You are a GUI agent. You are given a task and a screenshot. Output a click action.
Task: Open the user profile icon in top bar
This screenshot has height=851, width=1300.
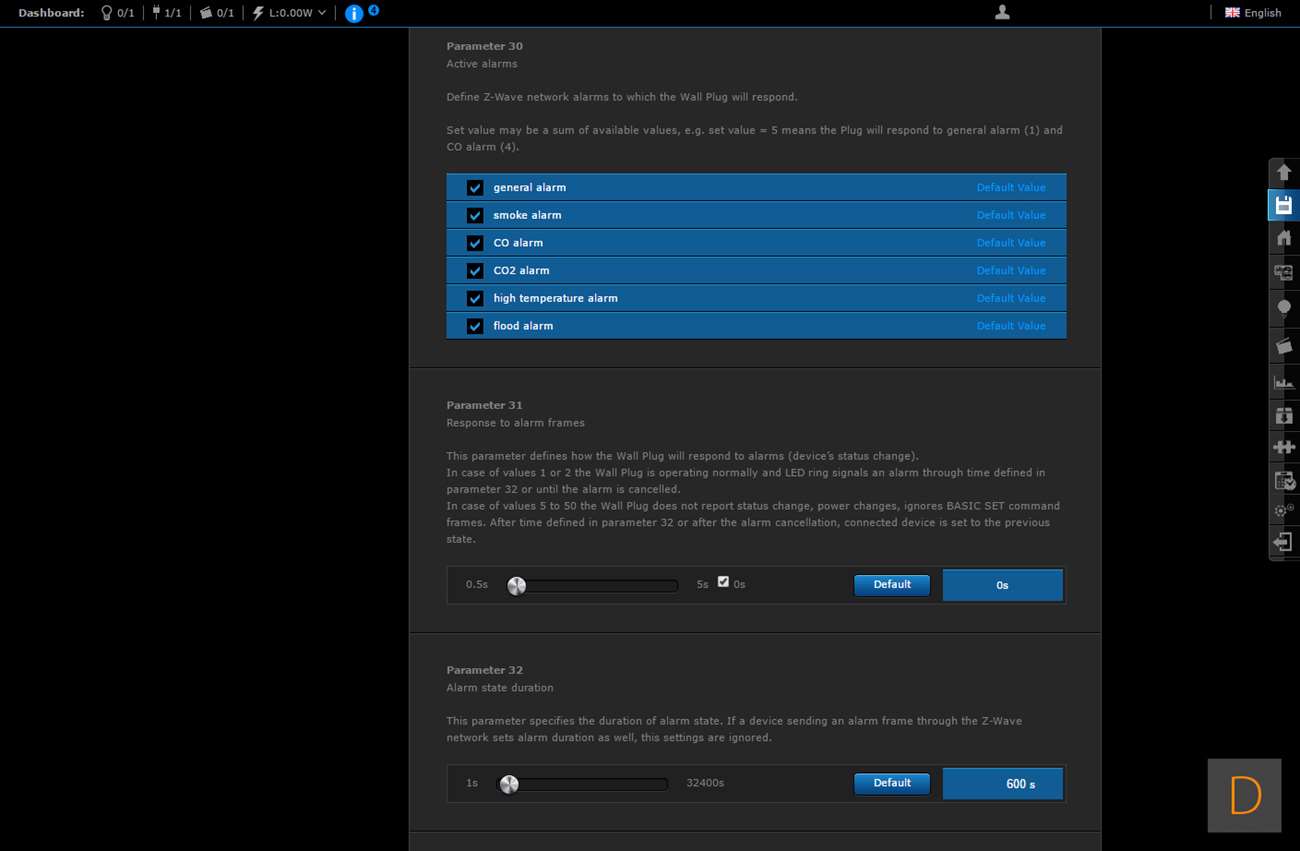pos(1002,13)
